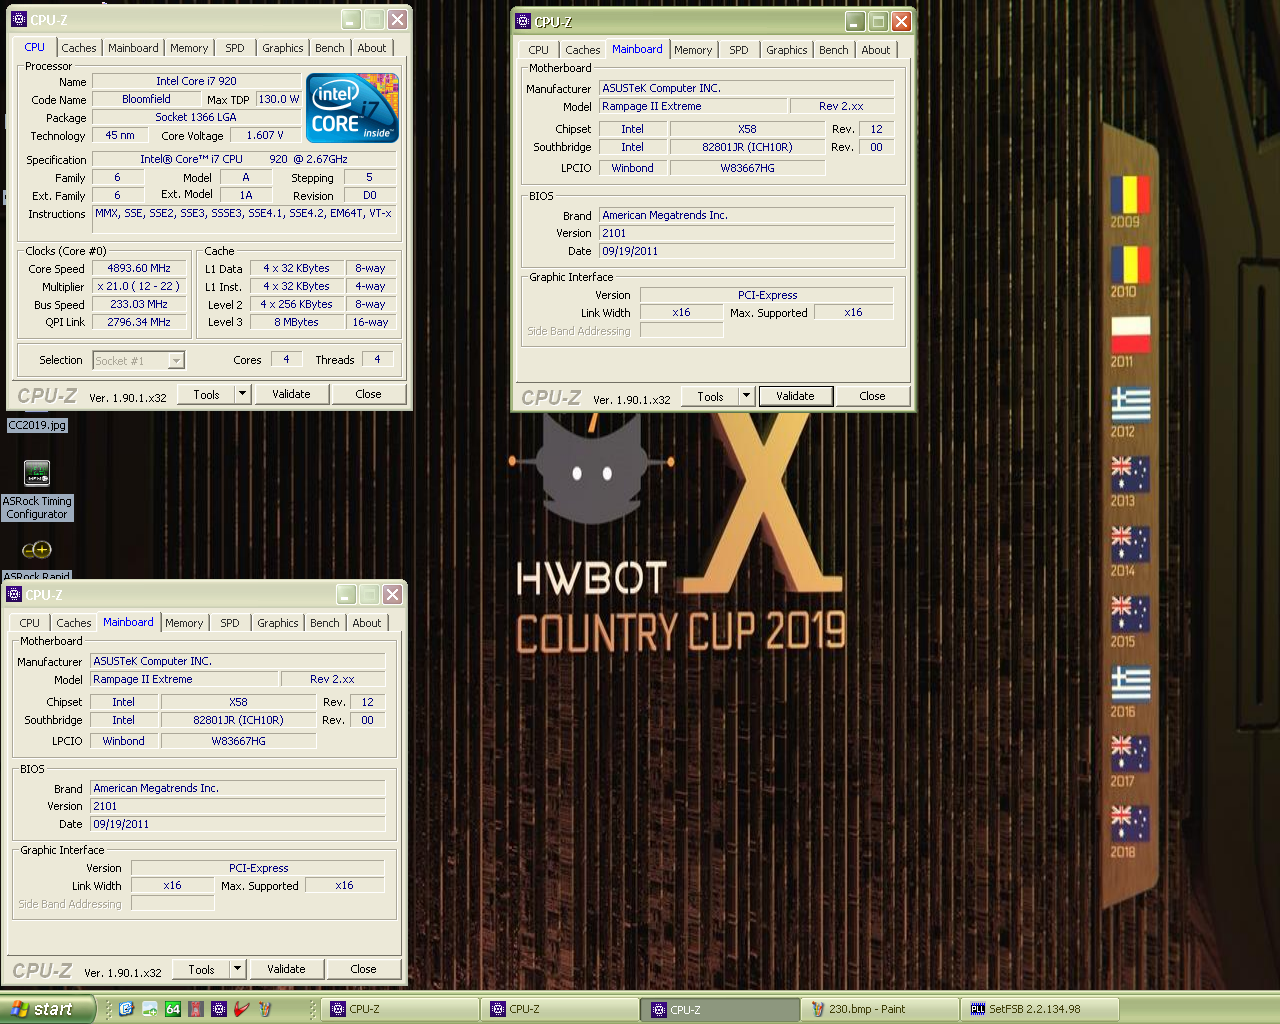Launch the blue quick launch icon beside Start
Image resolution: width=1280 pixels, height=1024 pixels.
[x=126, y=1009]
